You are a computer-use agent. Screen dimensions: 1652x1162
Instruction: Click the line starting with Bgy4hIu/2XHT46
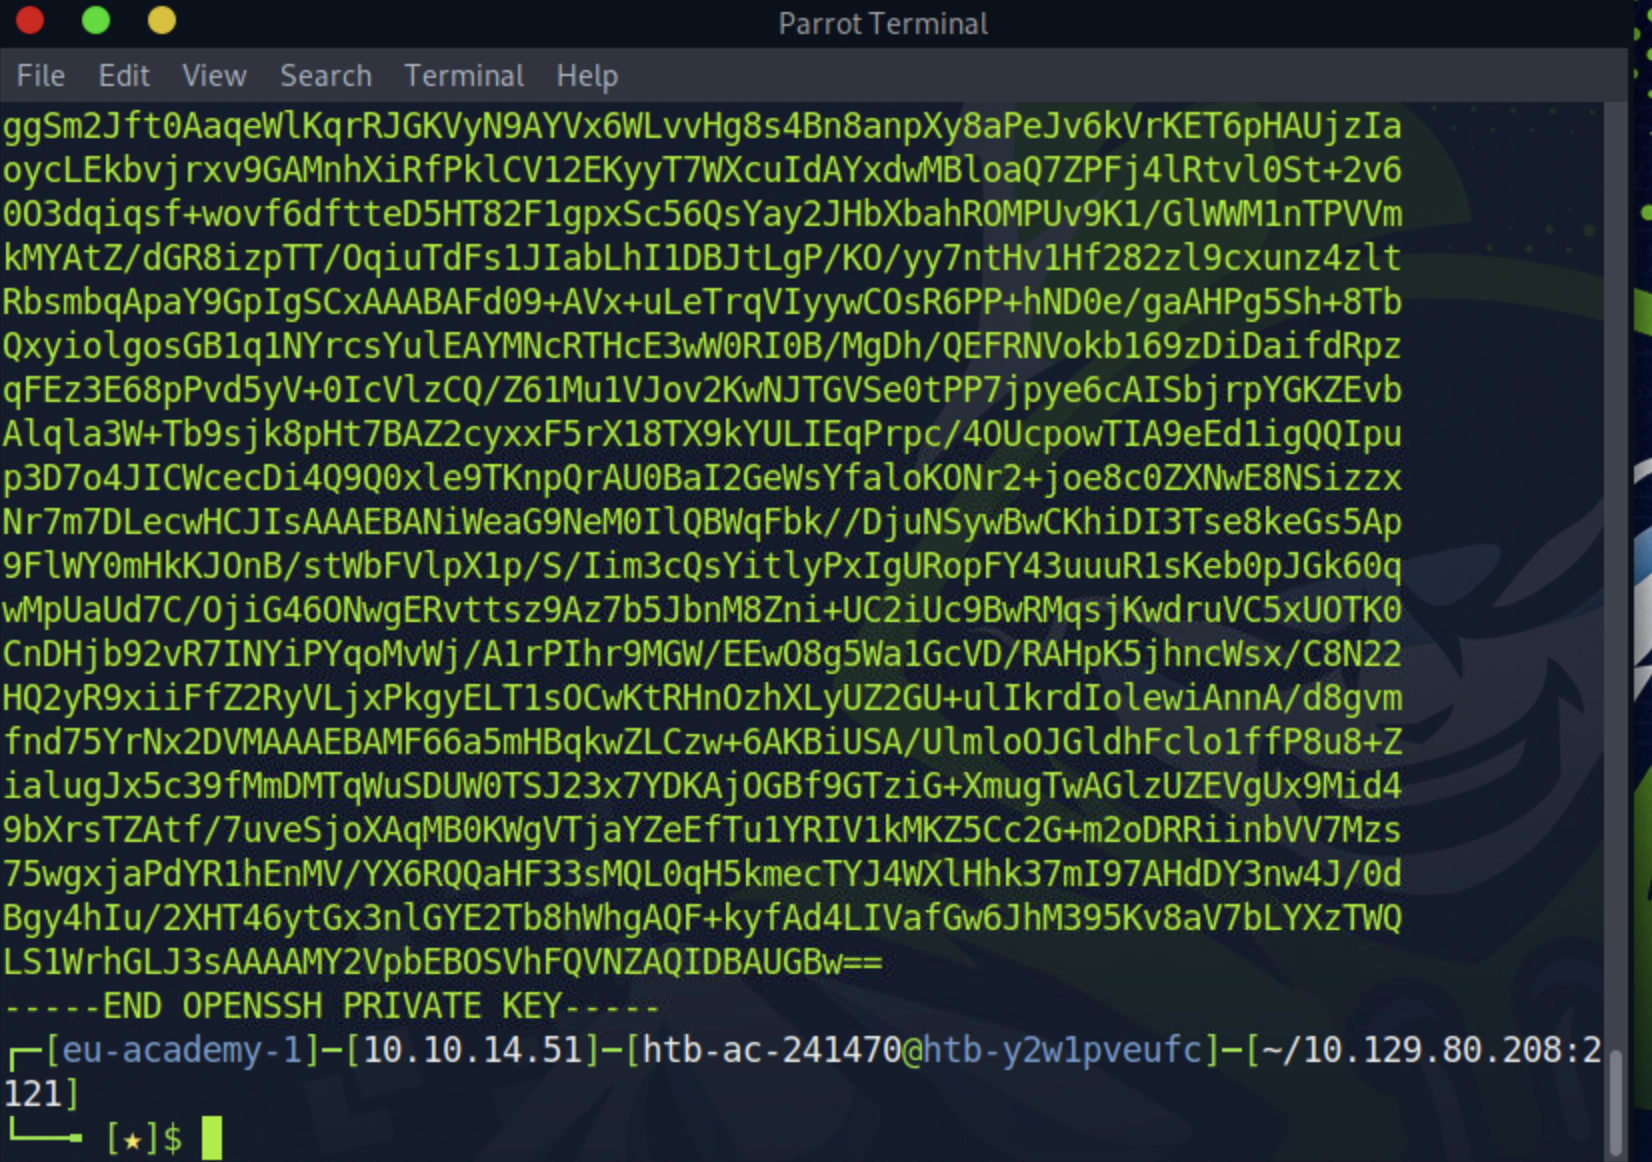tap(702, 919)
